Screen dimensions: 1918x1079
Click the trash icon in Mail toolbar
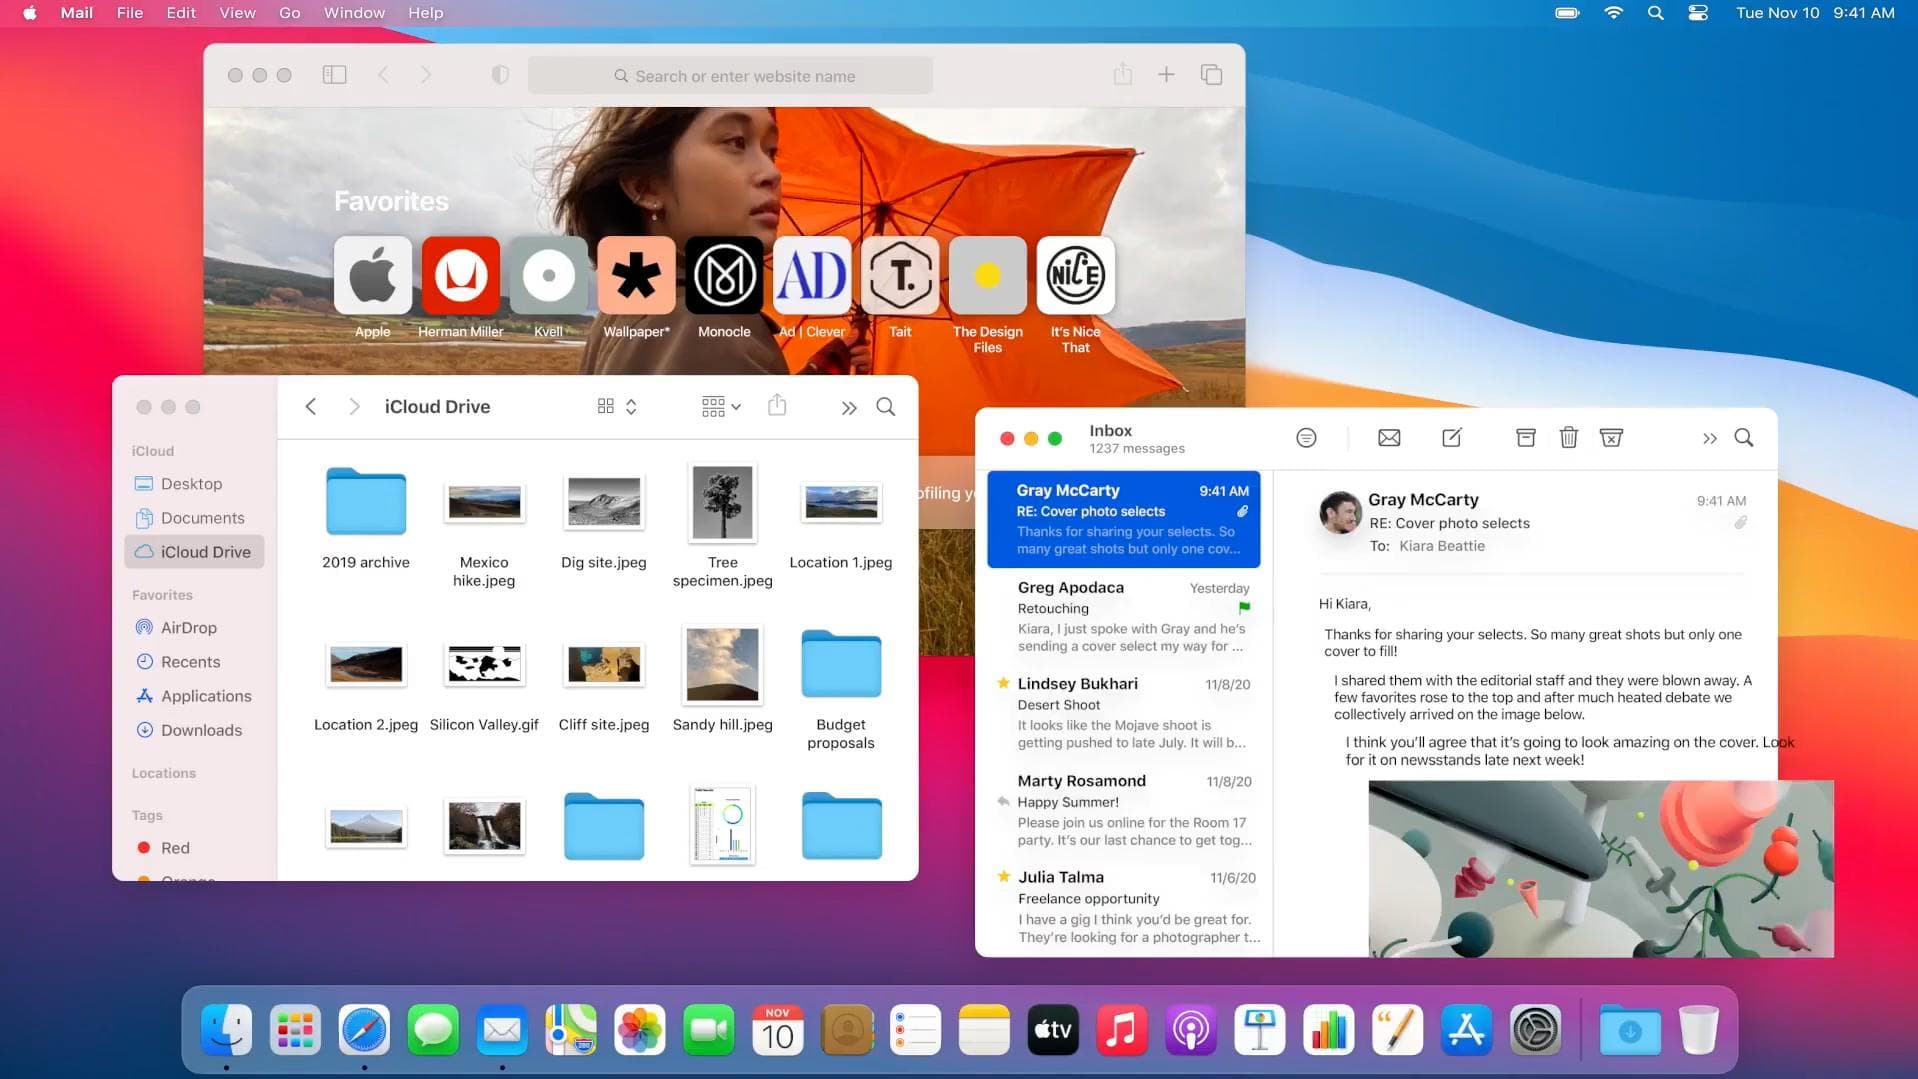[1568, 438]
